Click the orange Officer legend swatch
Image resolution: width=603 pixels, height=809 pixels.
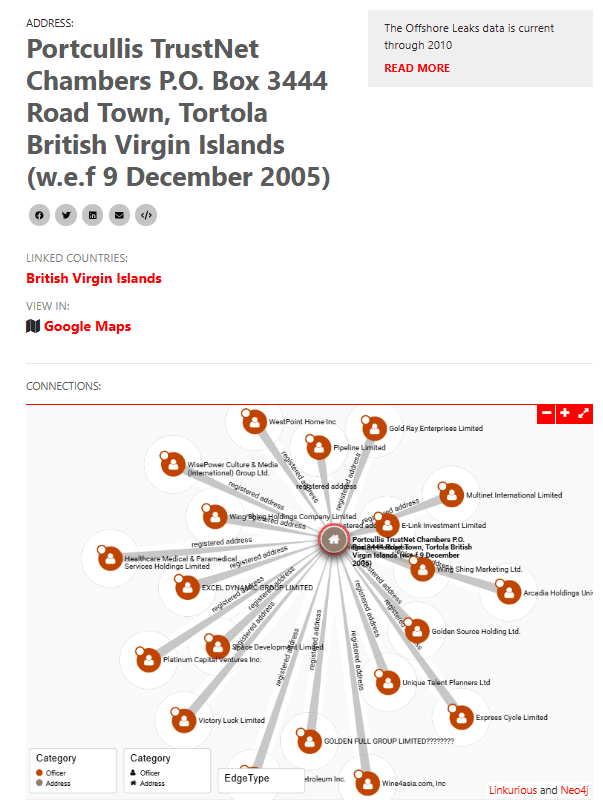[x=39, y=772]
